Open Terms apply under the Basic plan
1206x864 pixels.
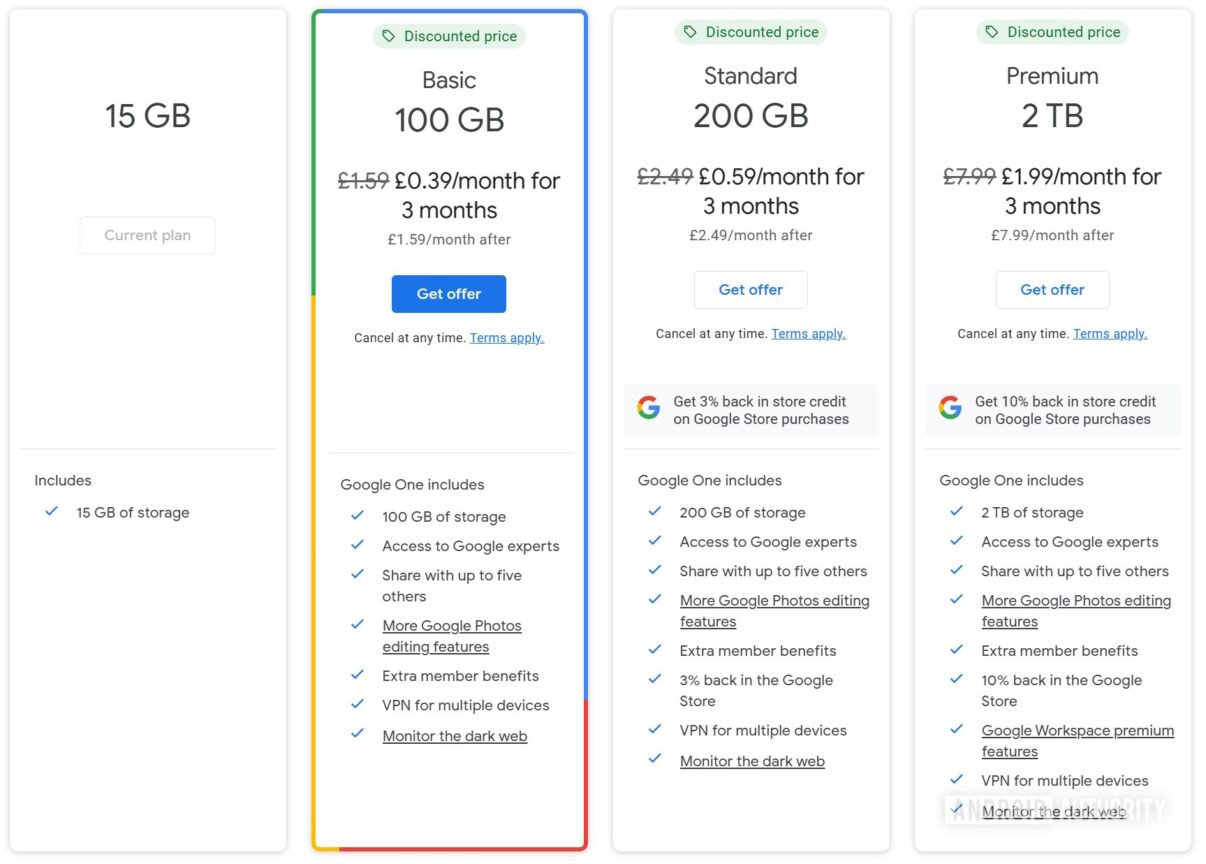pos(506,338)
